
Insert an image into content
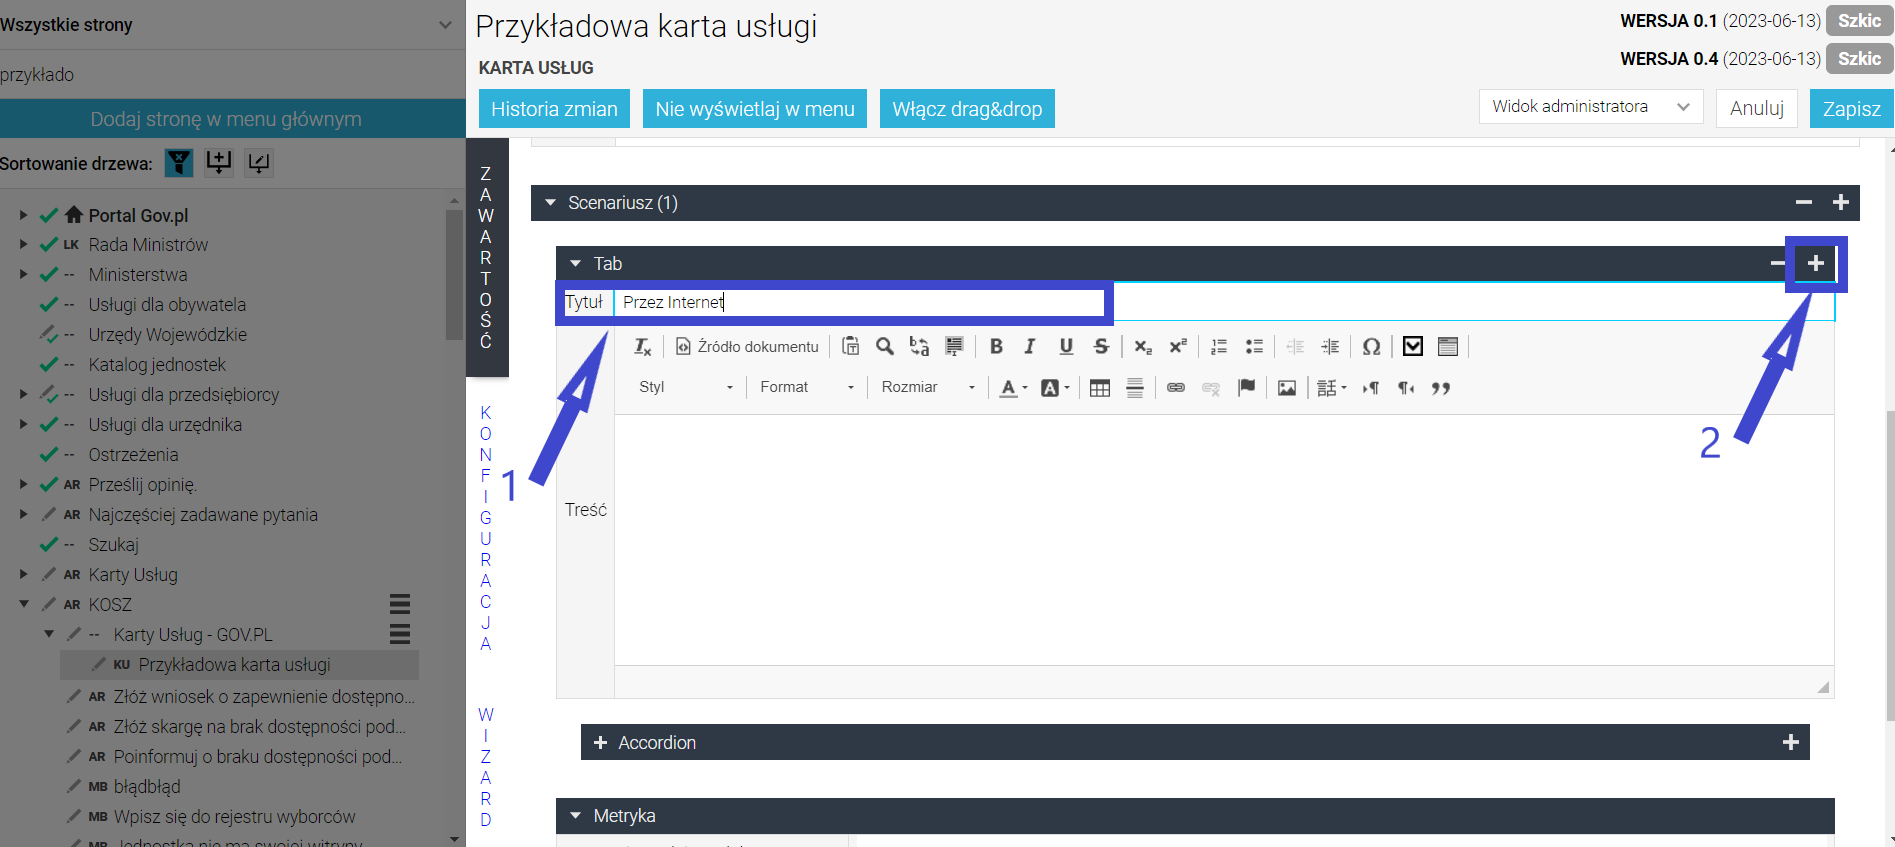click(x=1287, y=388)
